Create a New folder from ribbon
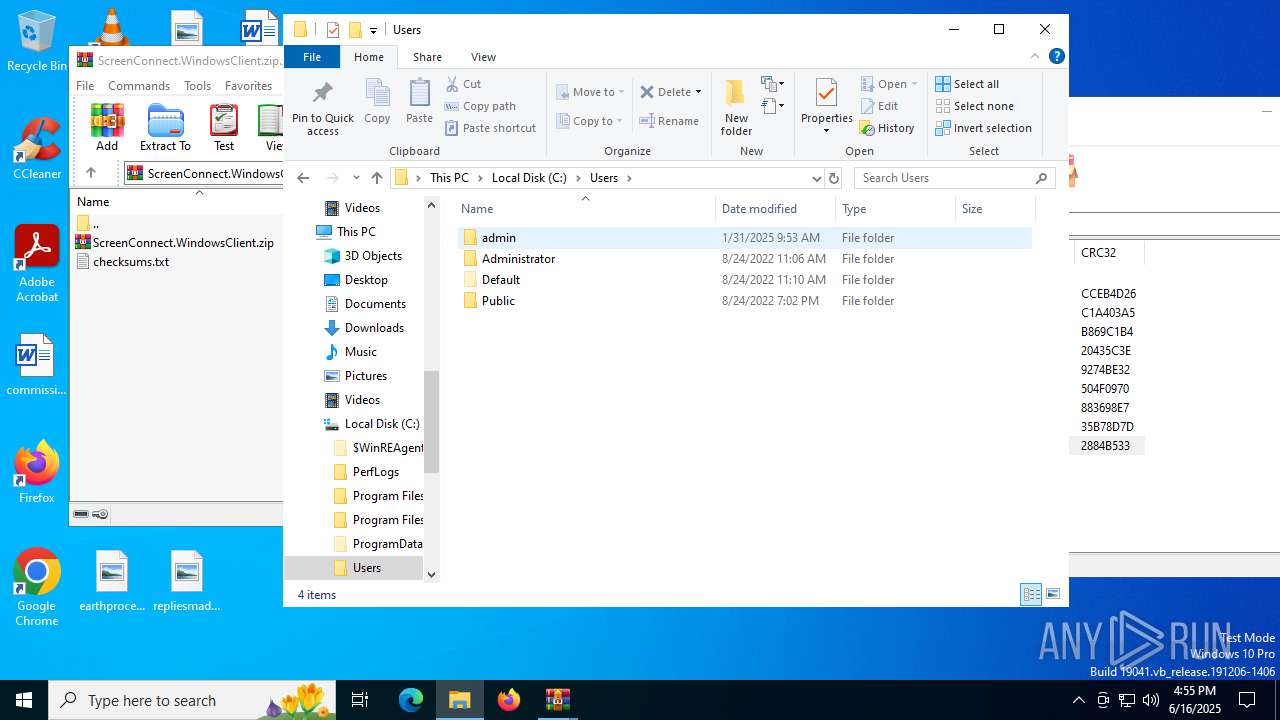Viewport: 1280px width, 720px height. (x=736, y=107)
